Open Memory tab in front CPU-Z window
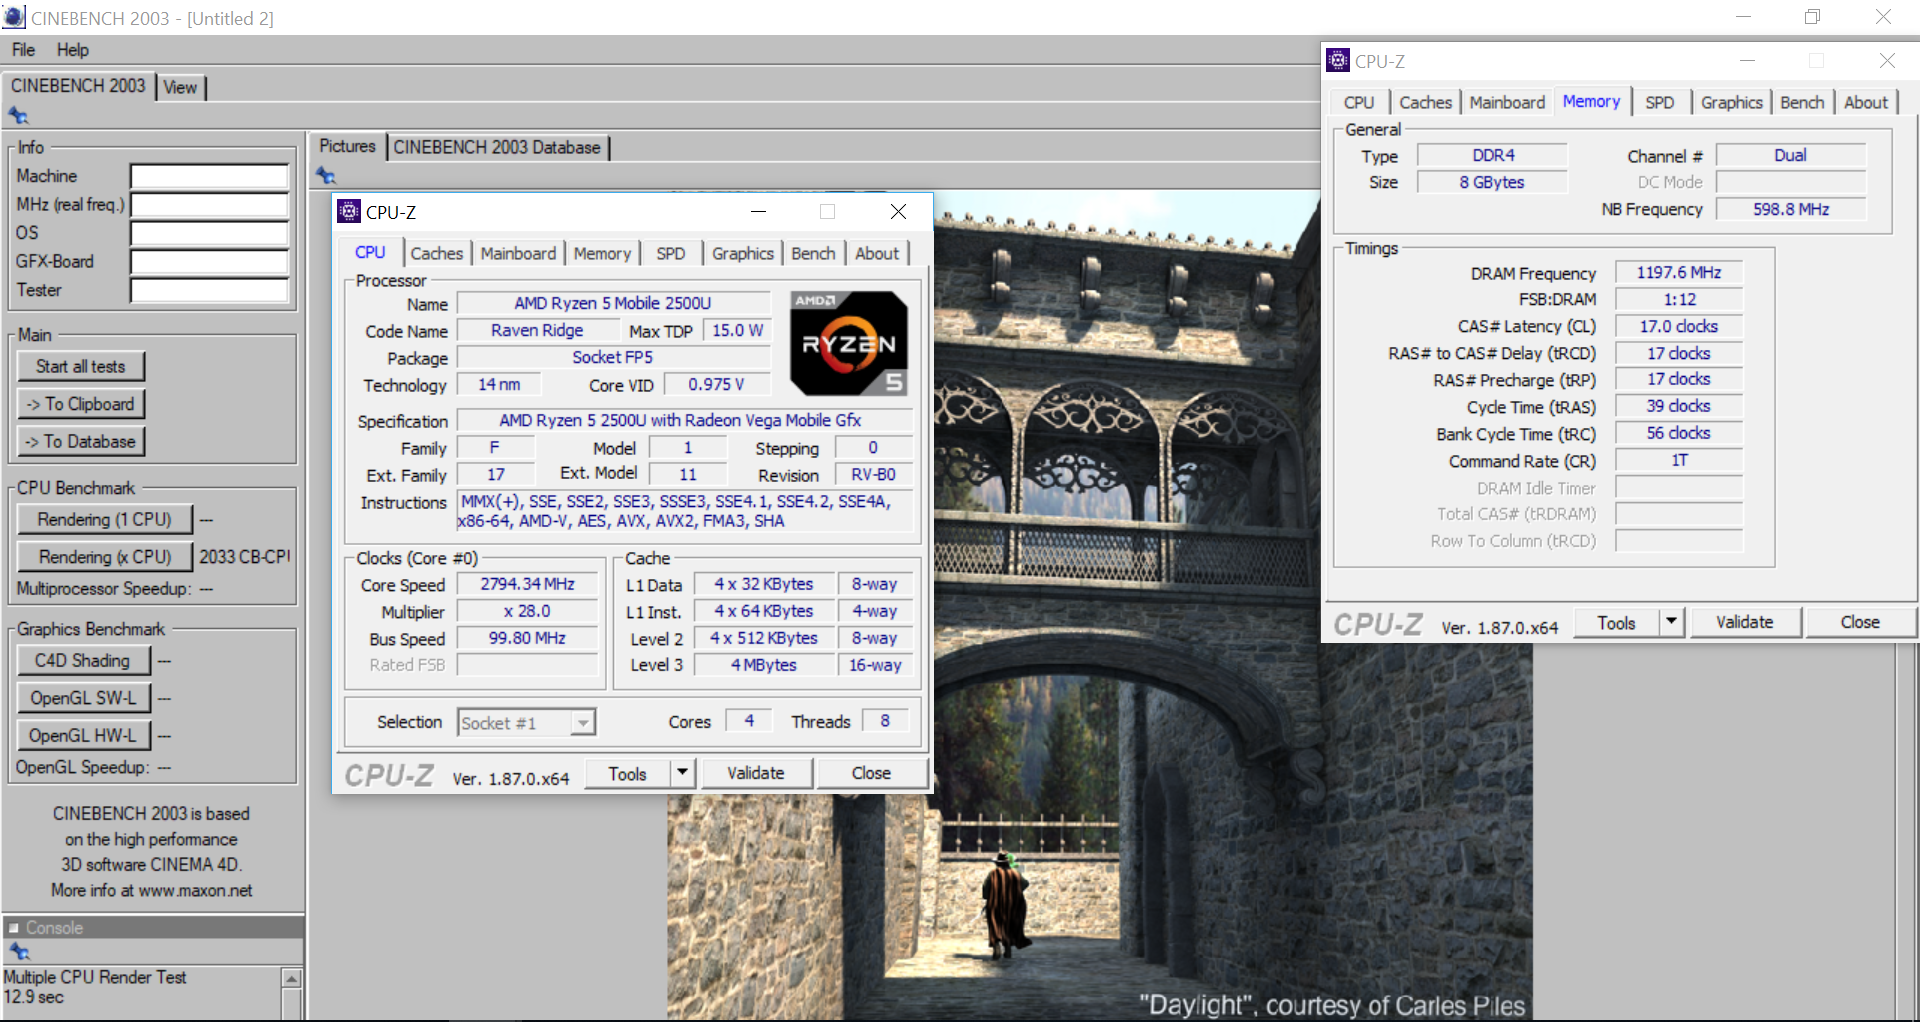The height and width of the screenshot is (1022, 1920). click(602, 253)
